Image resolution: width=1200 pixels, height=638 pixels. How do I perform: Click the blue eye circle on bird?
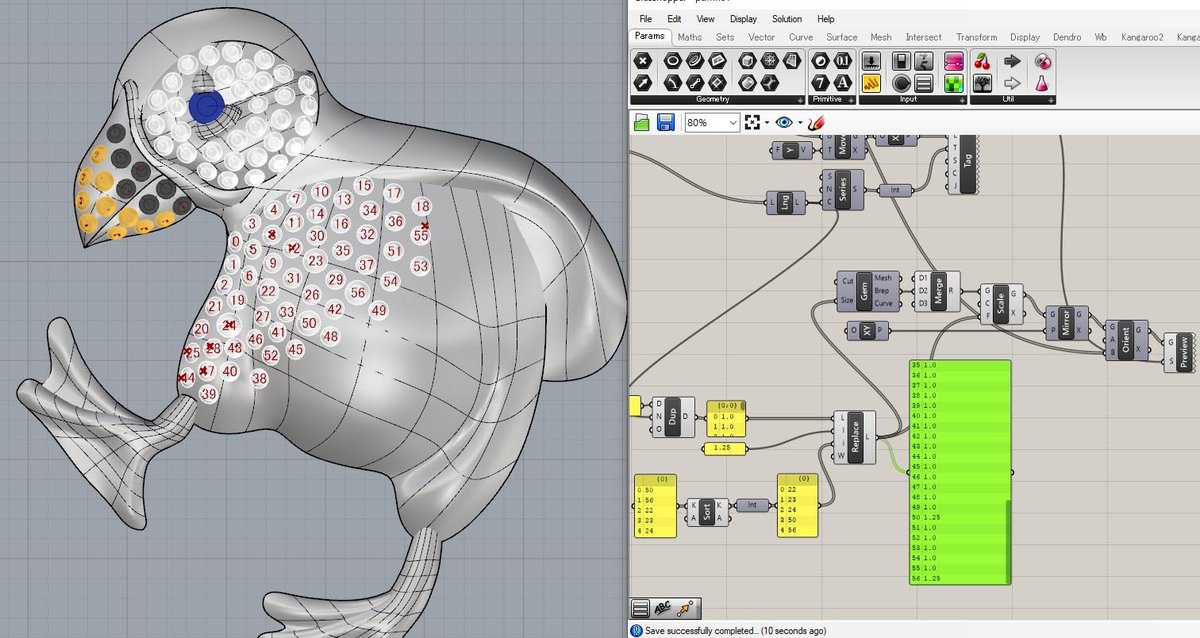[x=206, y=105]
